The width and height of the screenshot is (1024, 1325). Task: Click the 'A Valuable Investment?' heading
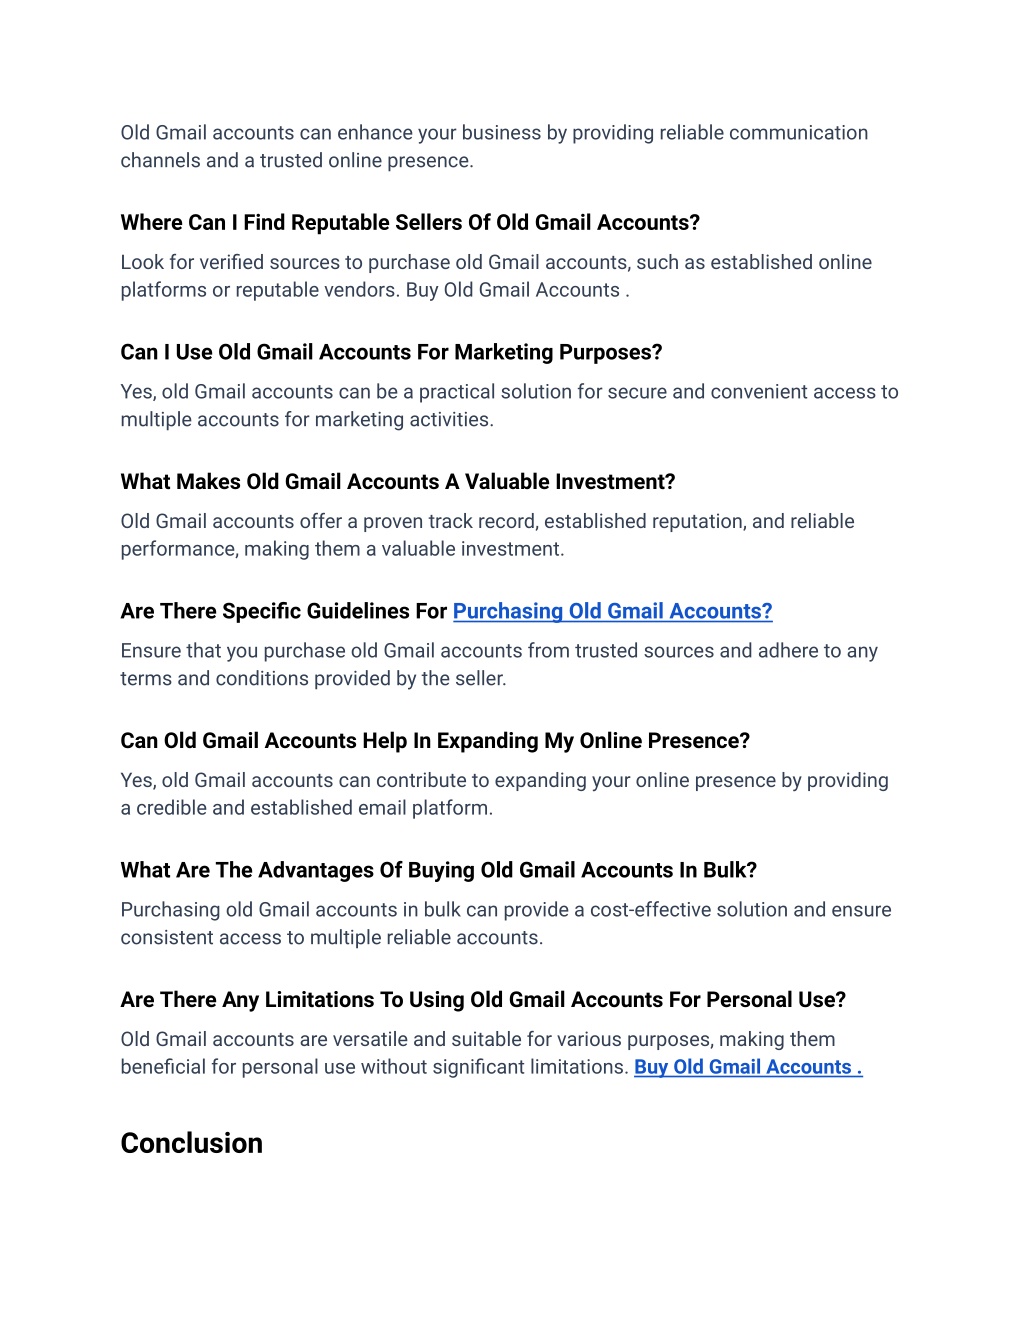[x=398, y=482]
